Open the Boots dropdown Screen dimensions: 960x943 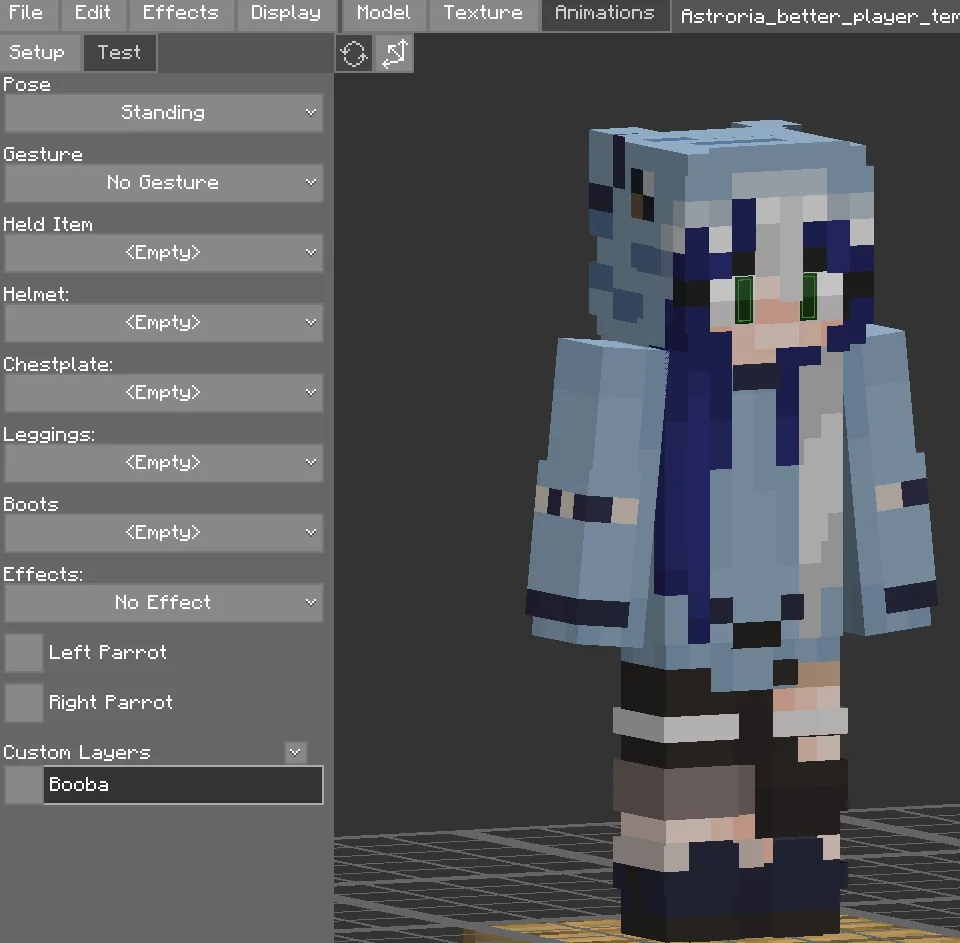(x=163, y=533)
